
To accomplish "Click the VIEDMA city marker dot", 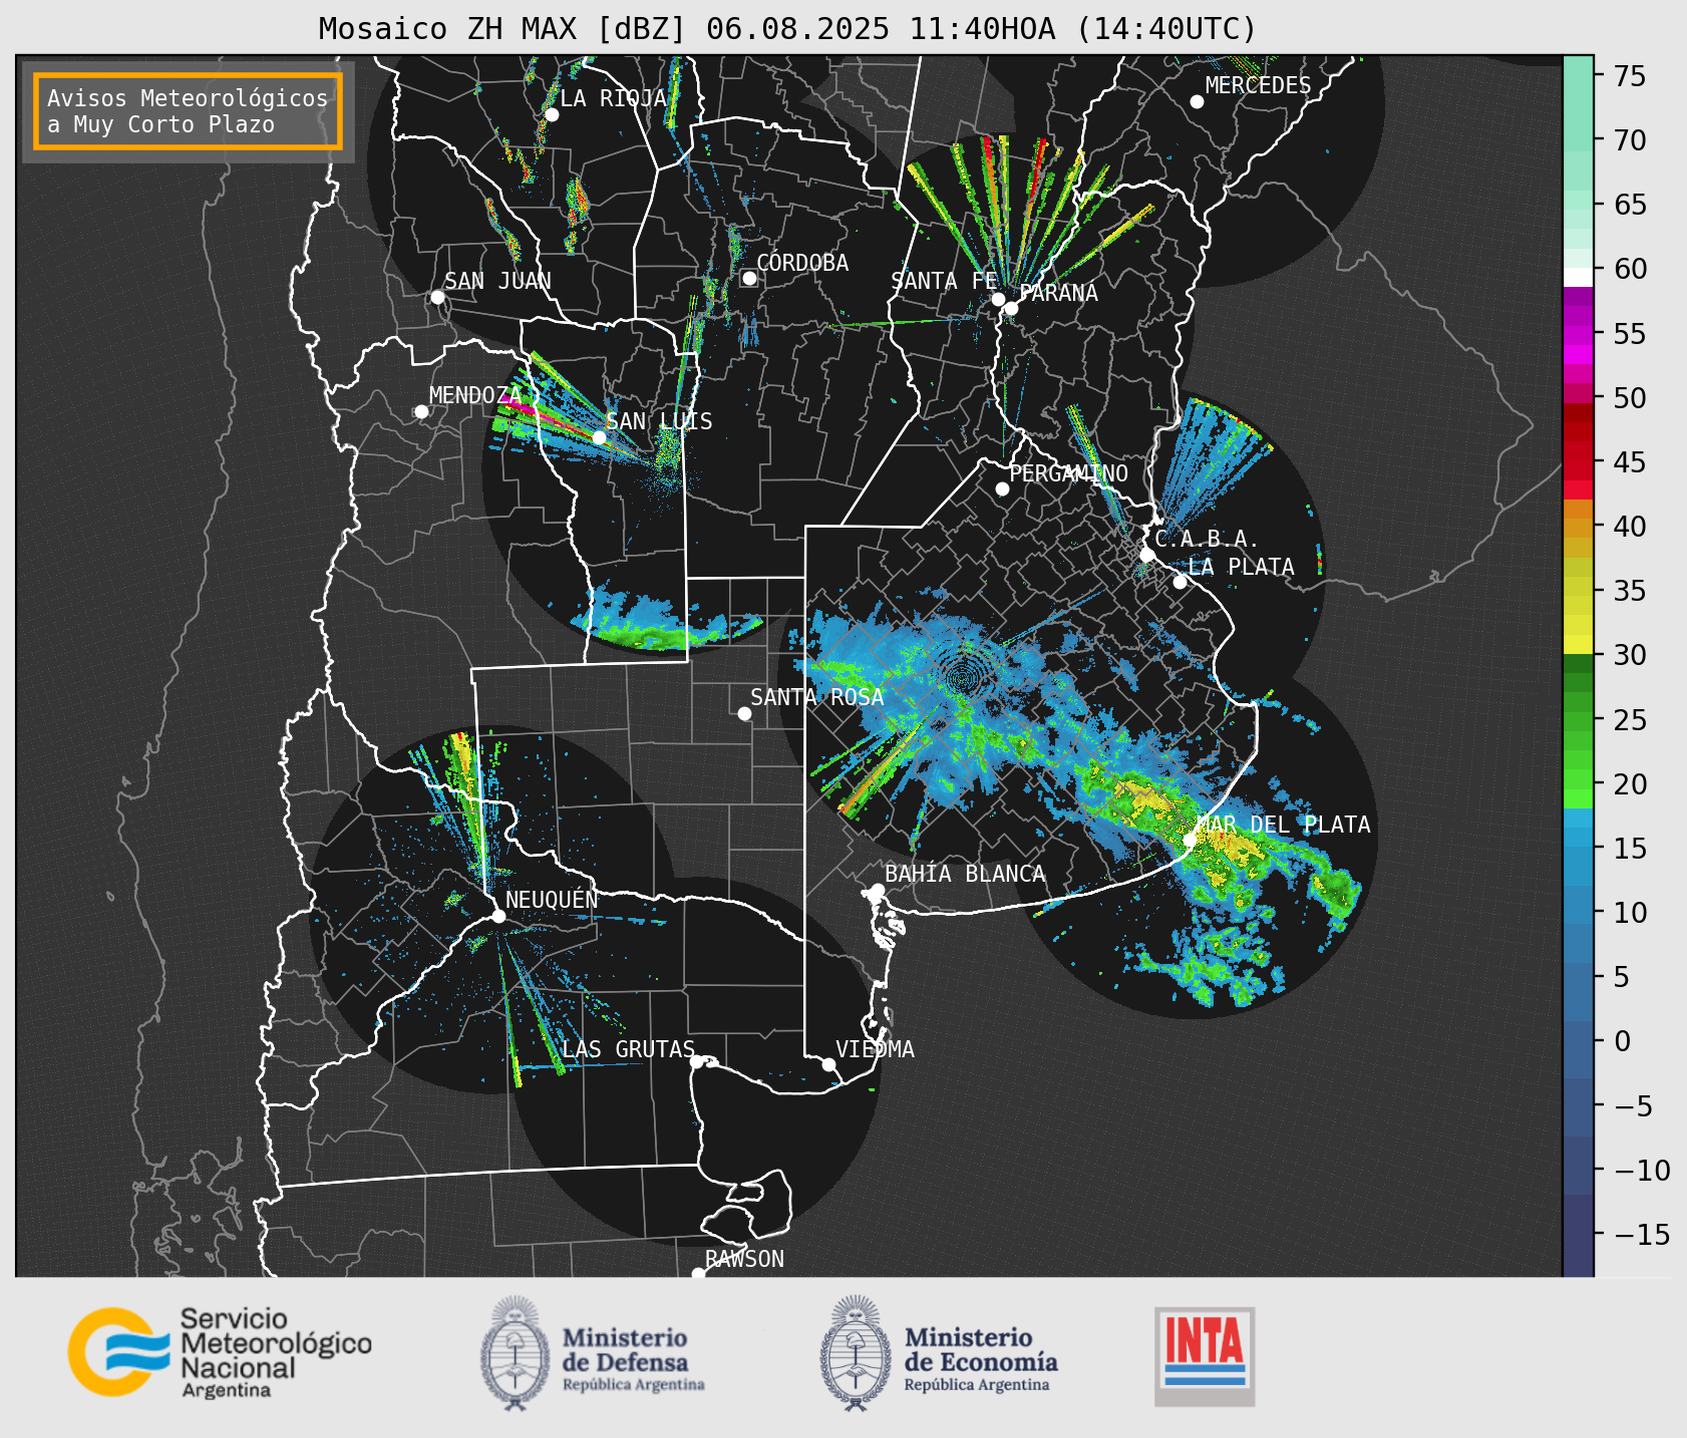I will [x=829, y=1064].
